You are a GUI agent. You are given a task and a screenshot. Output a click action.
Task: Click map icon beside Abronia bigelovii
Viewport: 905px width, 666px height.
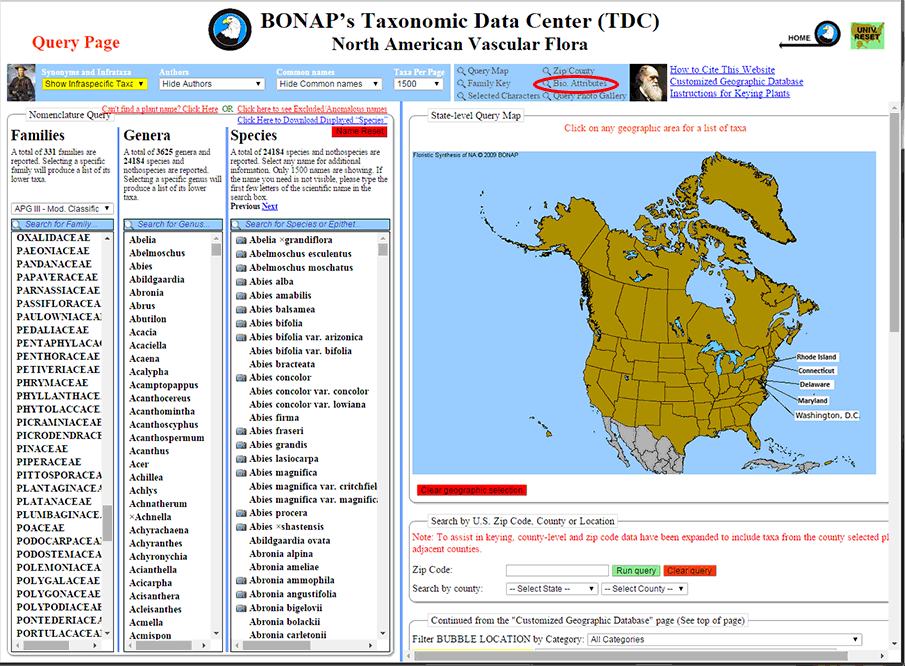click(x=241, y=608)
